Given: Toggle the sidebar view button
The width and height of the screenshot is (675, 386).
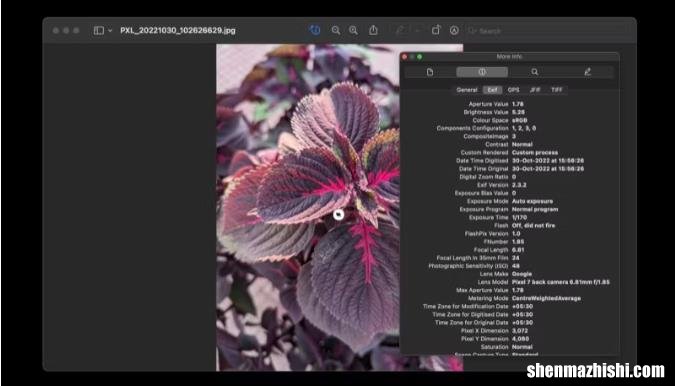Looking at the screenshot, I should pyautogui.click(x=99, y=31).
